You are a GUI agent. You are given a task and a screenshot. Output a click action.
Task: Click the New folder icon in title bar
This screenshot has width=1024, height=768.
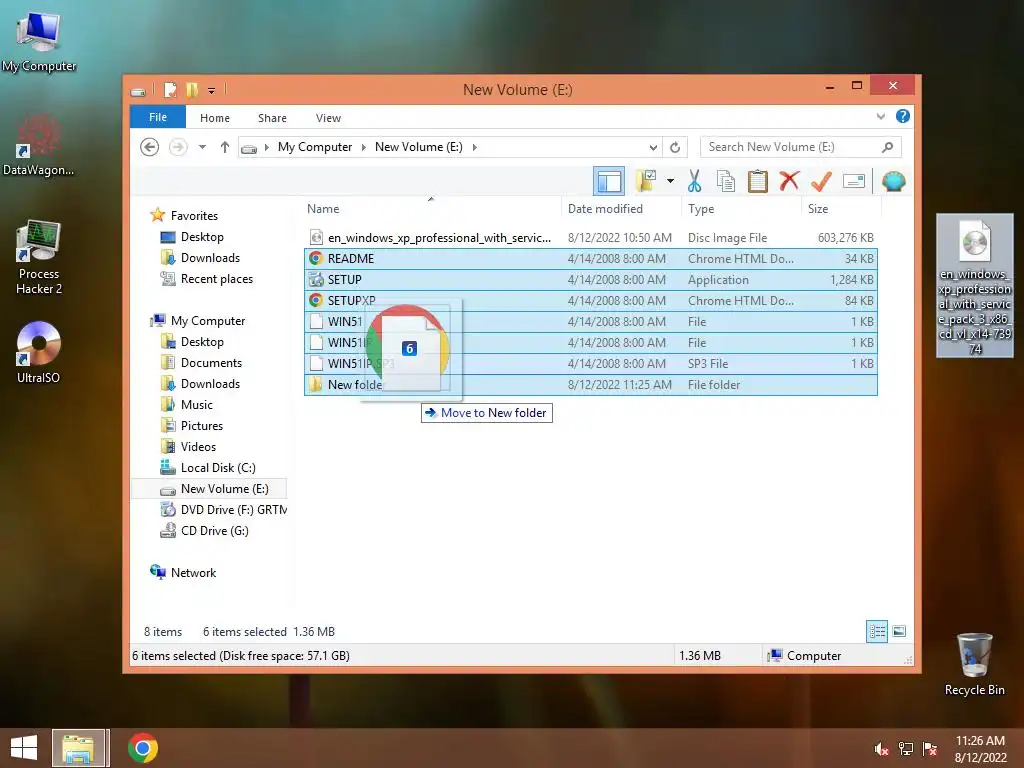(192, 89)
